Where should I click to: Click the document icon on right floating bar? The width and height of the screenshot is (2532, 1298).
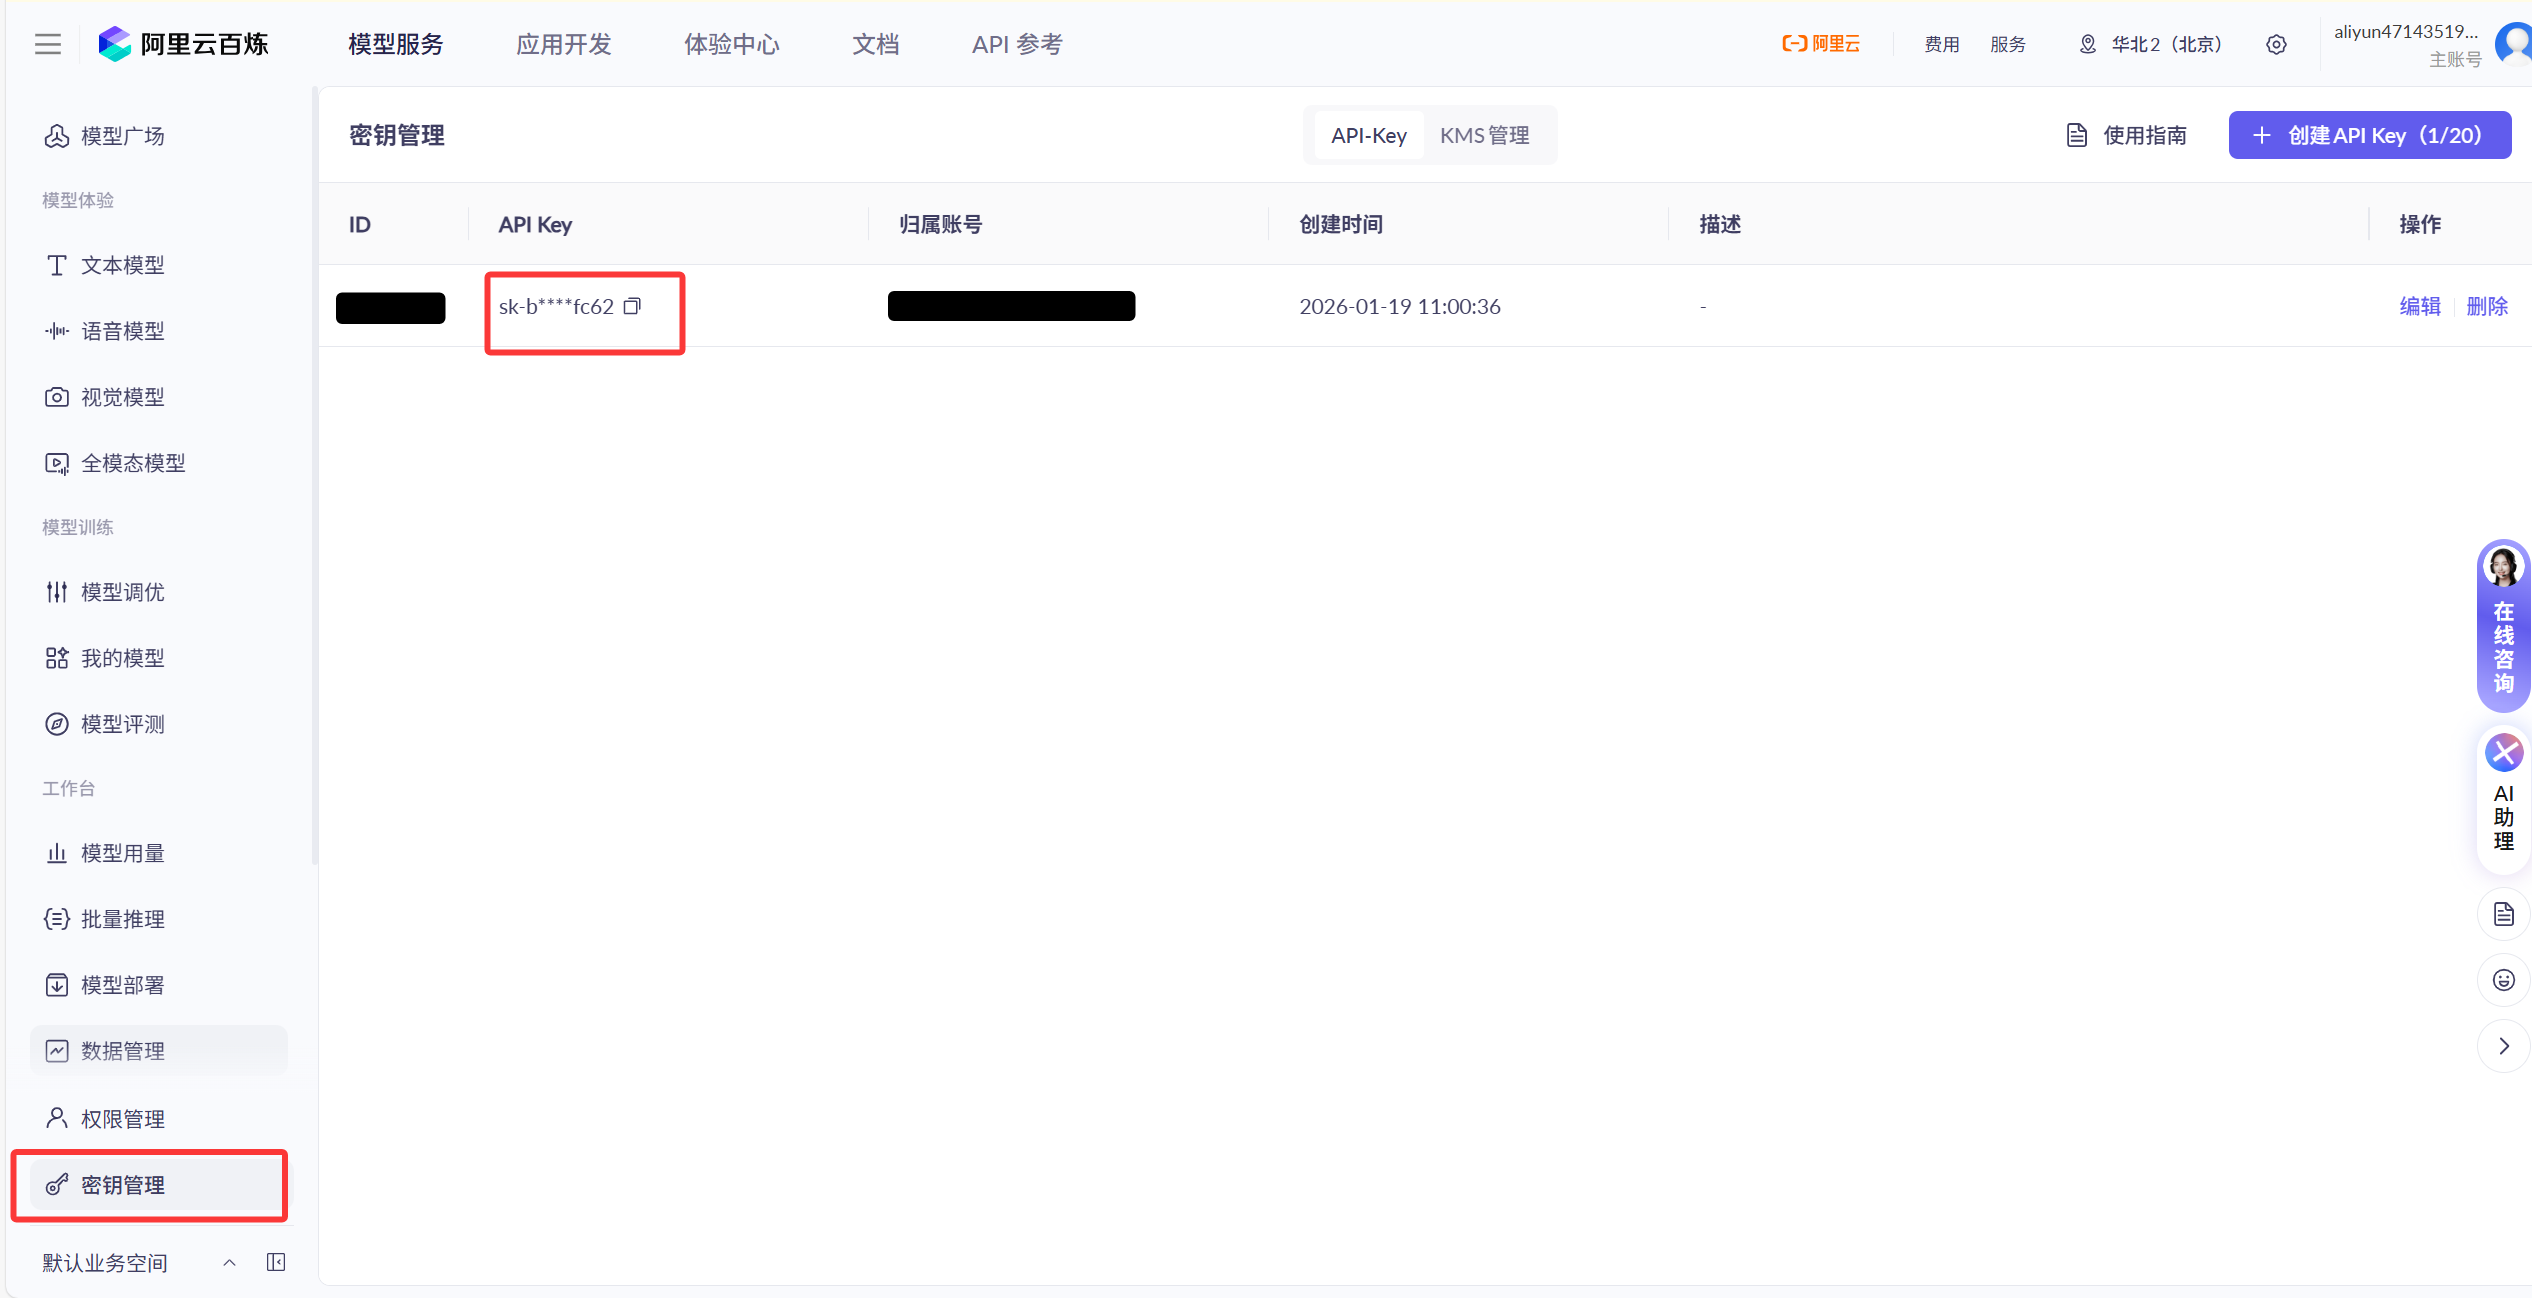click(x=2503, y=914)
